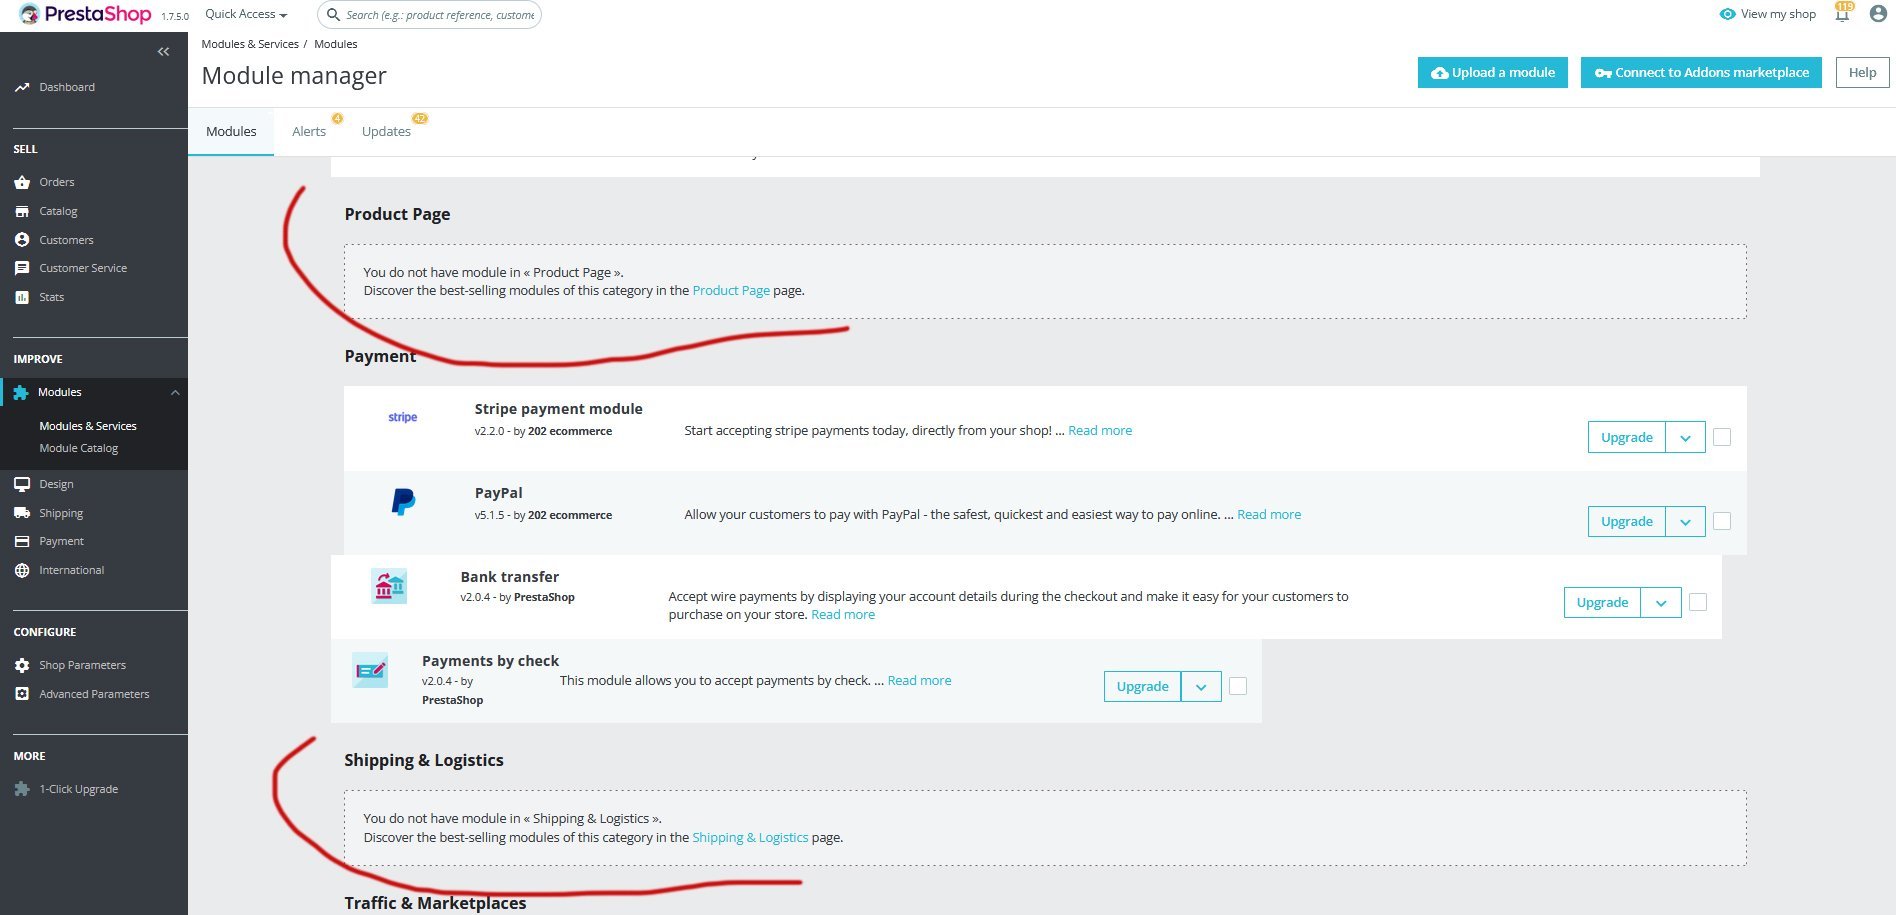Click Read more for Payments by check
The height and width of the screenshot is (915, 1896).
(x=919, y=681)
